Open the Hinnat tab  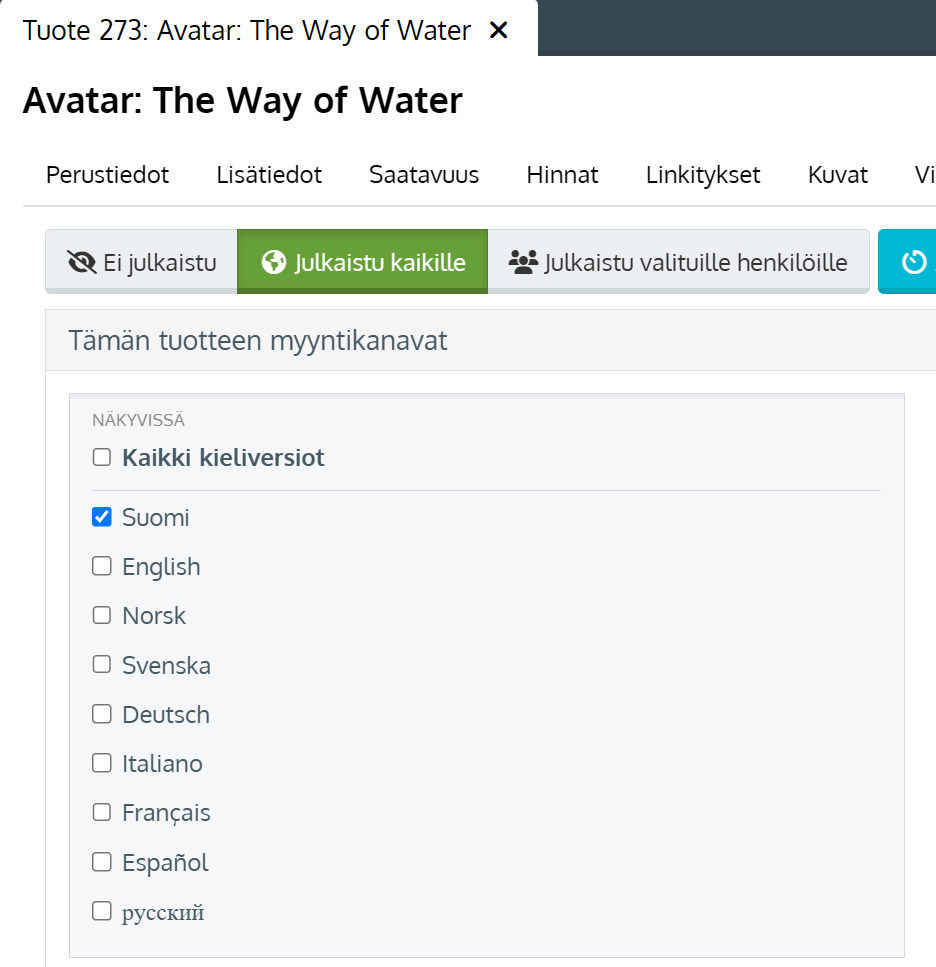coord(562,175)
